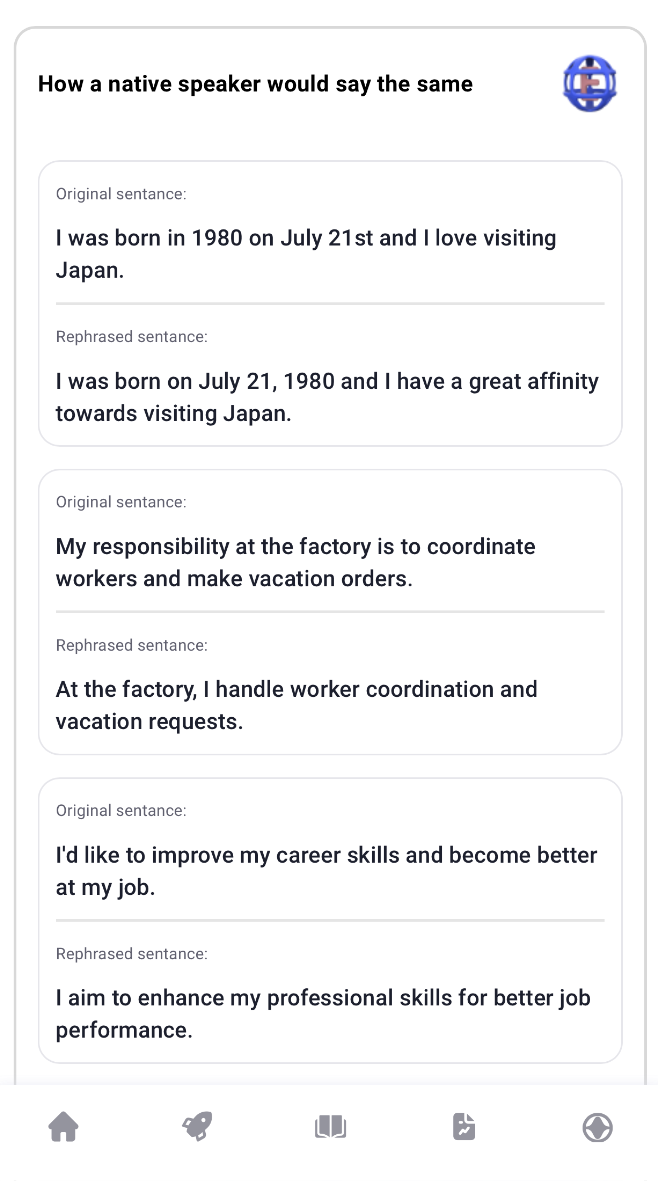
Task: Open the compass explore icon tab
Action: 597,1127
